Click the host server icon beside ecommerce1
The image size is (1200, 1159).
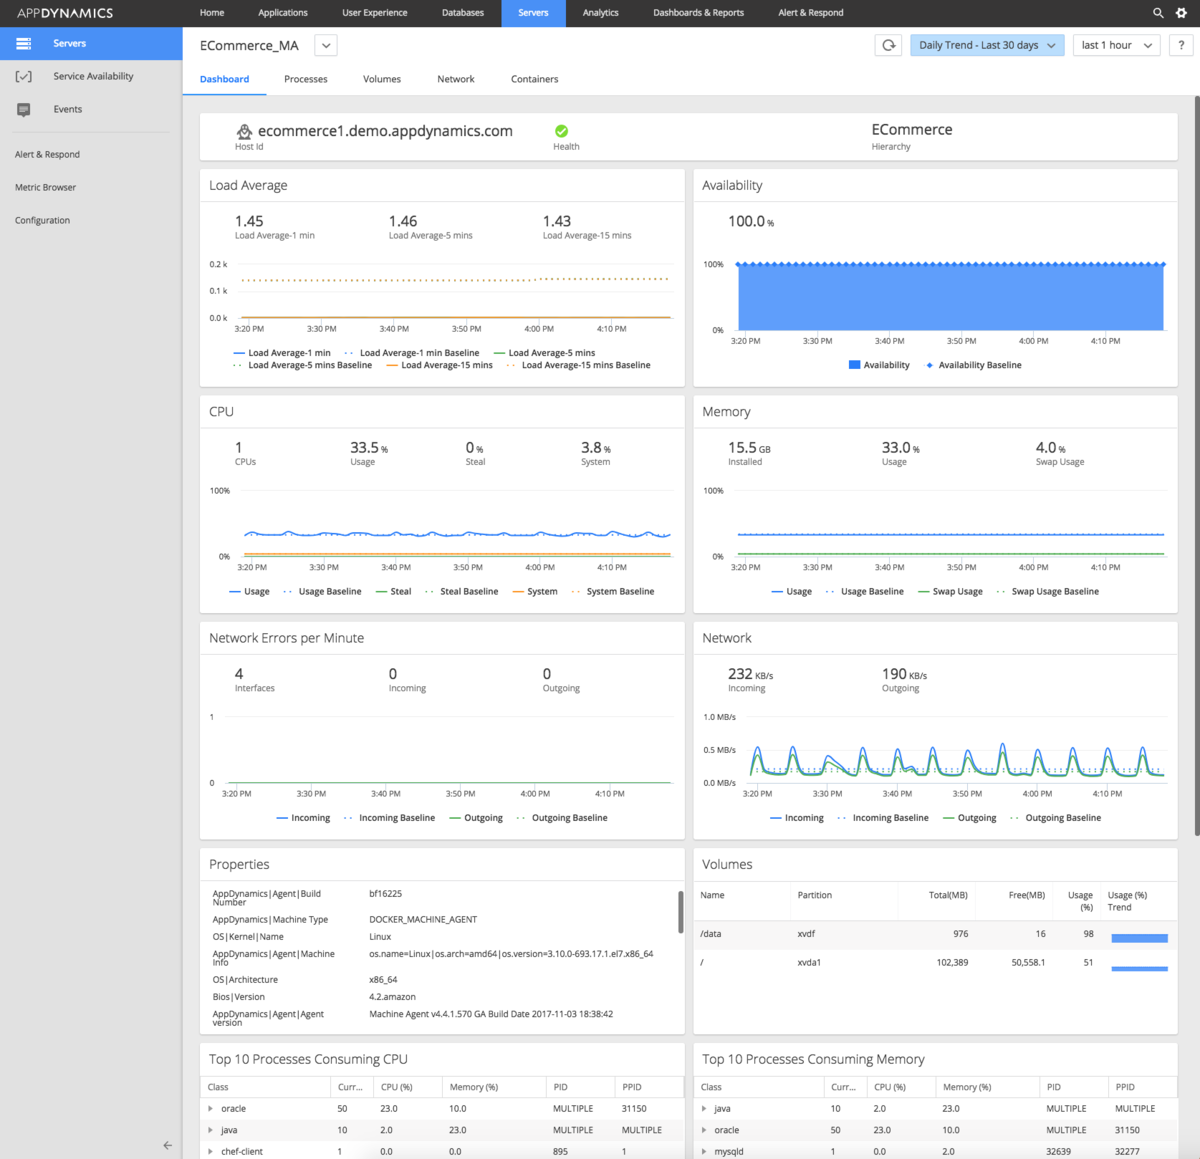(x=244, y=131)
